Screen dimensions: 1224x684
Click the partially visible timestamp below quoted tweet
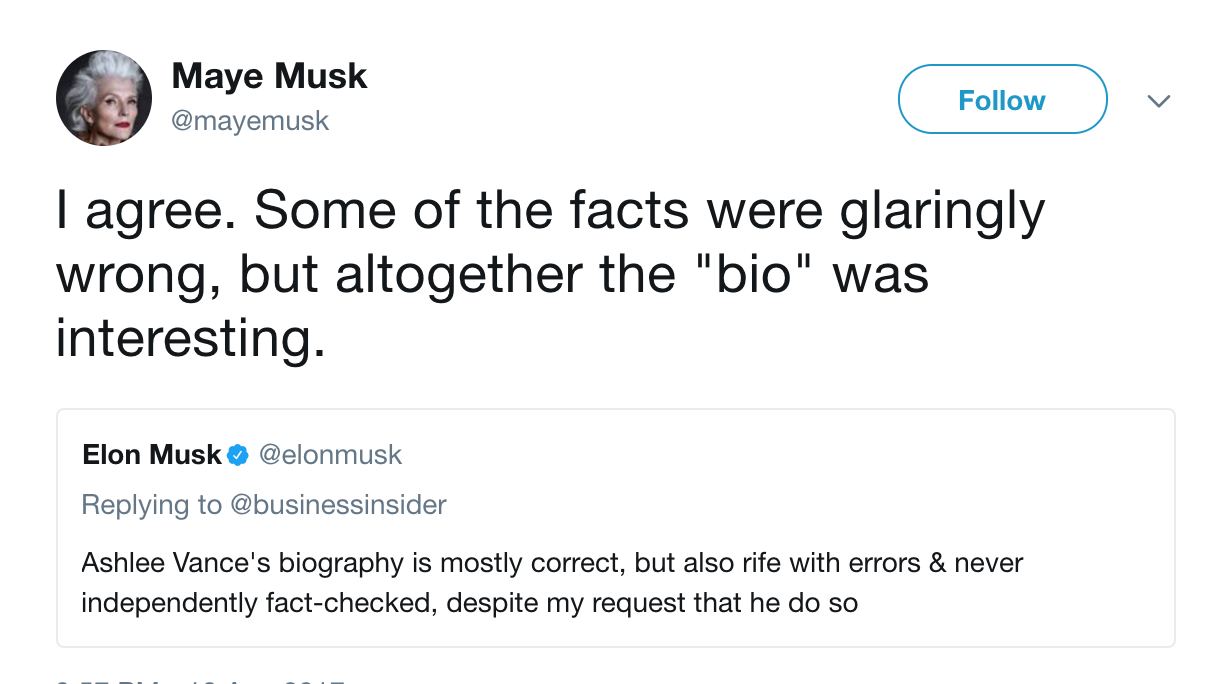(x=200, y=680)
